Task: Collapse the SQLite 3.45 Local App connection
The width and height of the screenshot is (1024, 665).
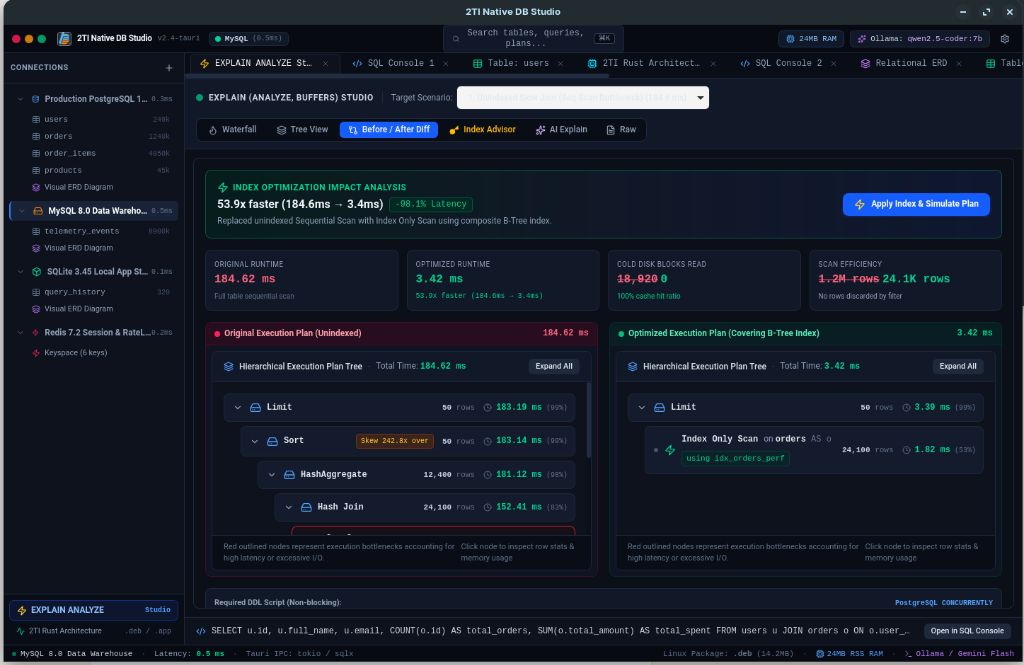Action: pyautogui.click(x=21, y=272)
